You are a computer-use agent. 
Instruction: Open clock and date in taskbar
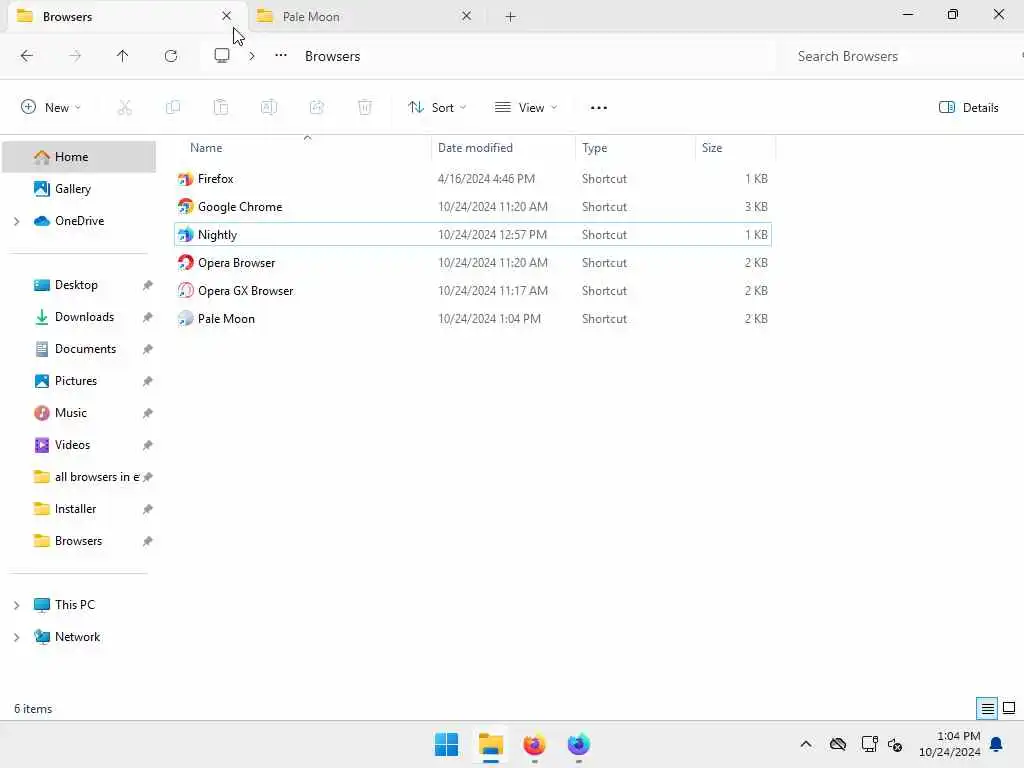pyautogui.click(x=950, y=744)
